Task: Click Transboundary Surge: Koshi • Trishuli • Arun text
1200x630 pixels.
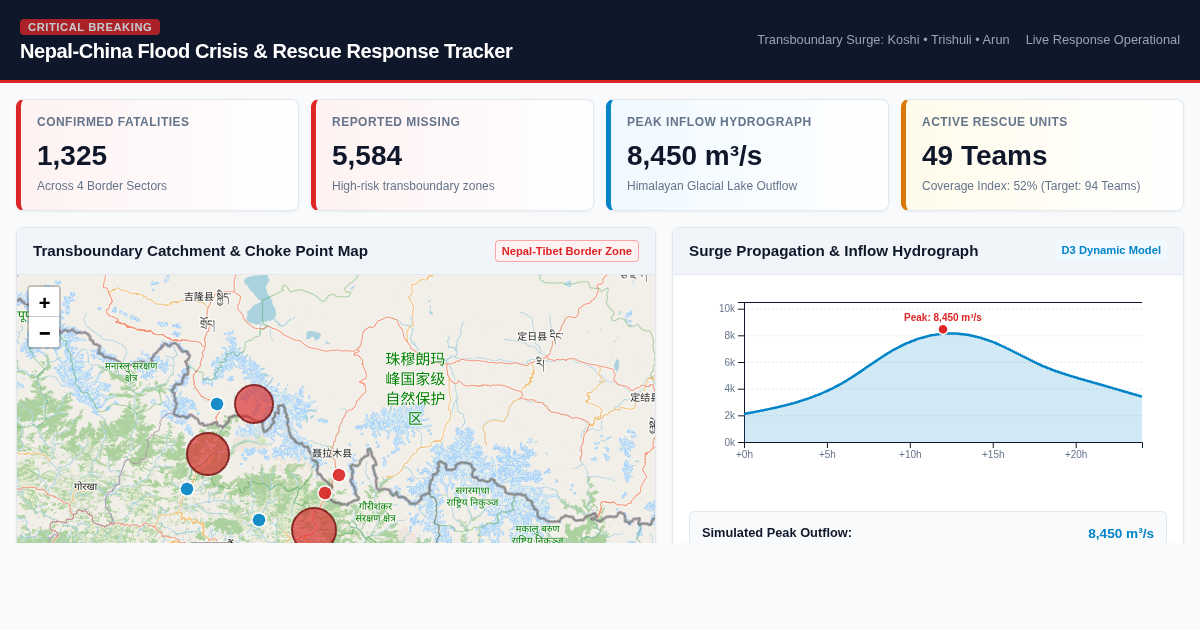Action: coord(883,40)
